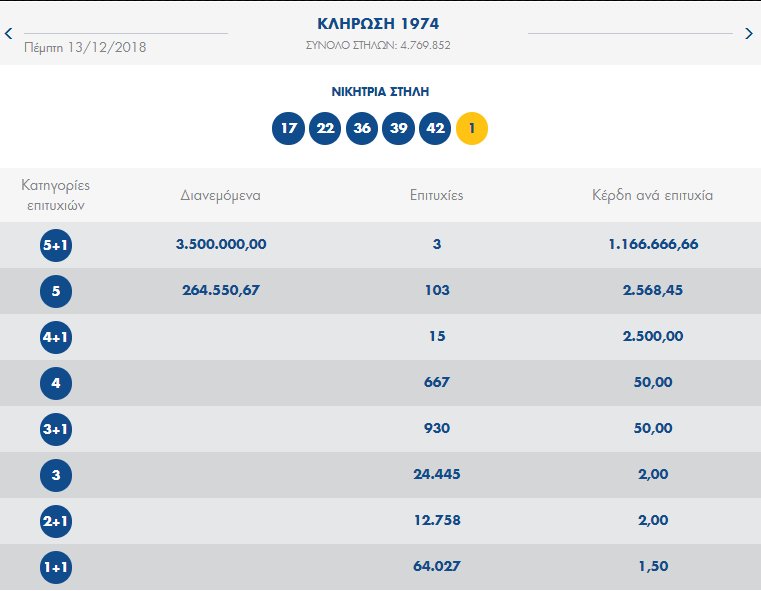Click the ΚΛΗΡΩΣΗ 1974 draw title
The height and width of the screenshot is (591, 761).
378,23
